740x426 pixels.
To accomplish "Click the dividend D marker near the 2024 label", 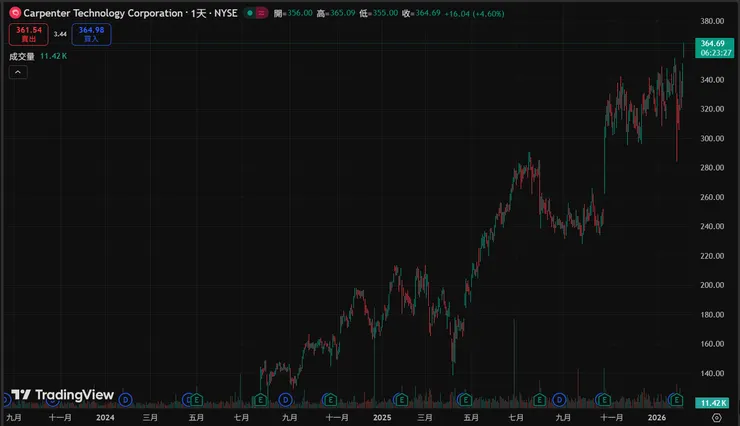I will click(x=125, y=400).
